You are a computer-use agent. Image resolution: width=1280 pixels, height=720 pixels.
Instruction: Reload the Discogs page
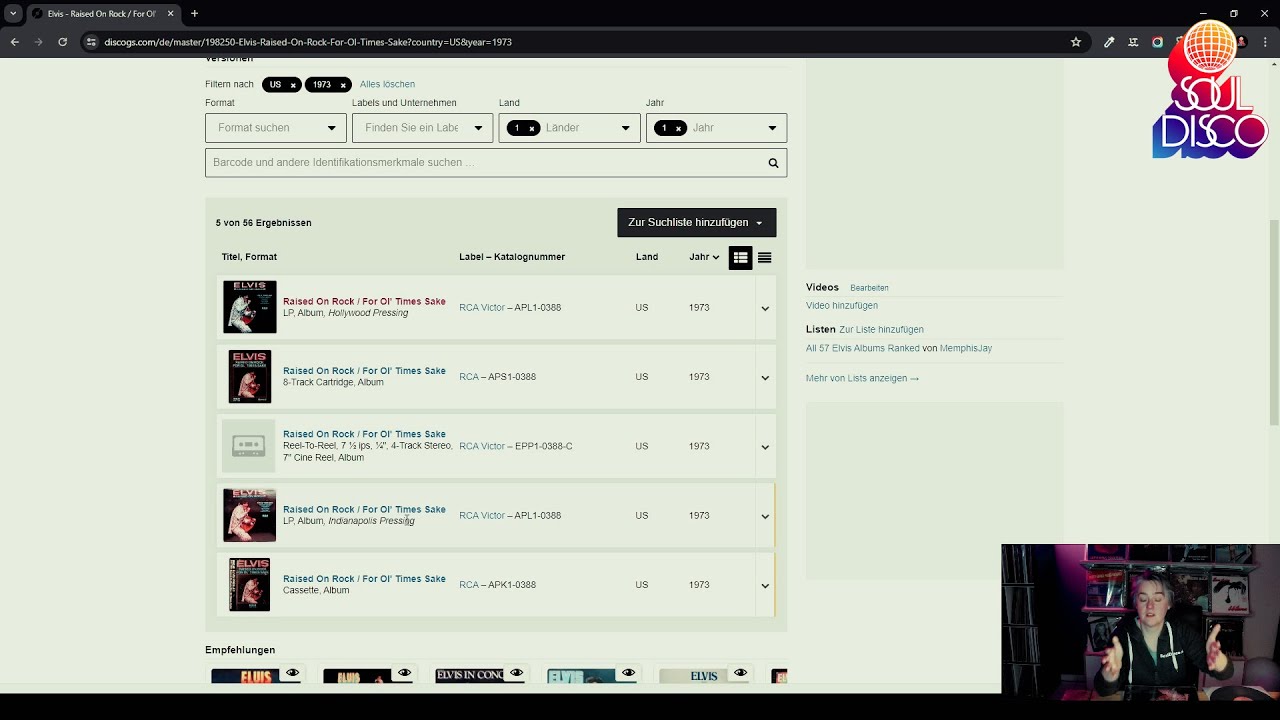tap(62, 42)
